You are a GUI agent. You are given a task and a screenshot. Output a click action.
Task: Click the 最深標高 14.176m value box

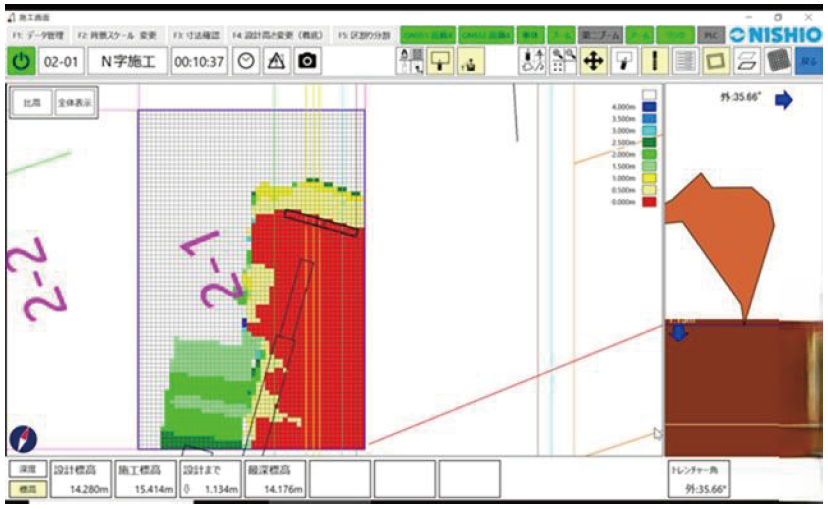click(275, 479)
